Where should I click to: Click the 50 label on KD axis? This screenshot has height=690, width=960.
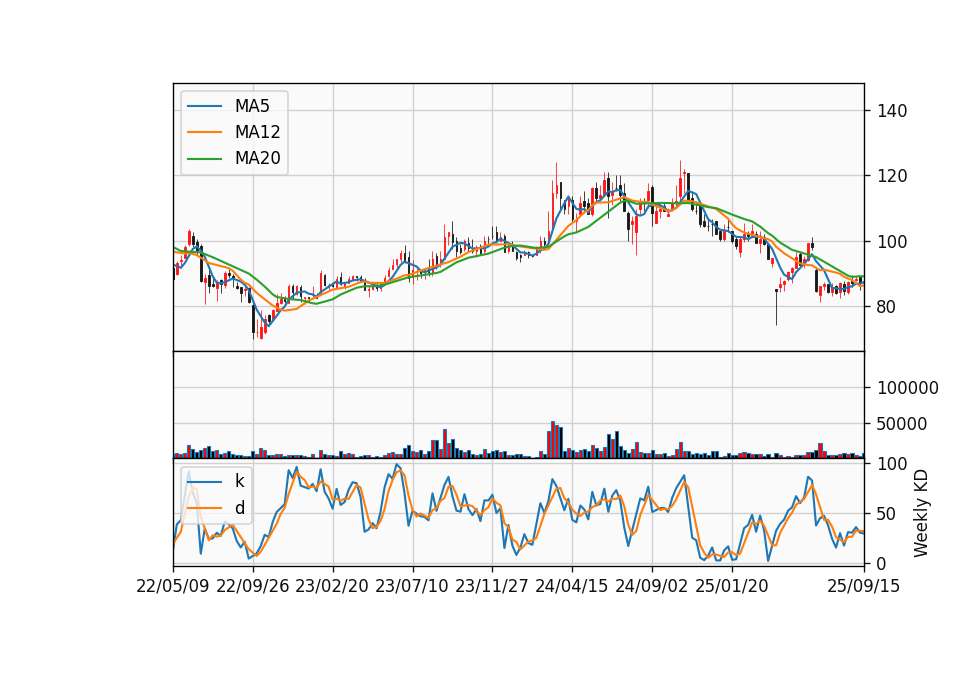(x=887, y=514)
